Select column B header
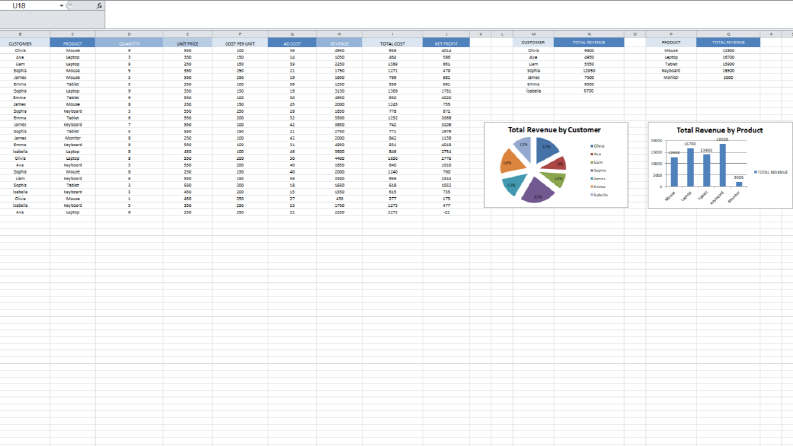This screenshot has height=446, width=793. (x=20, y=34)
